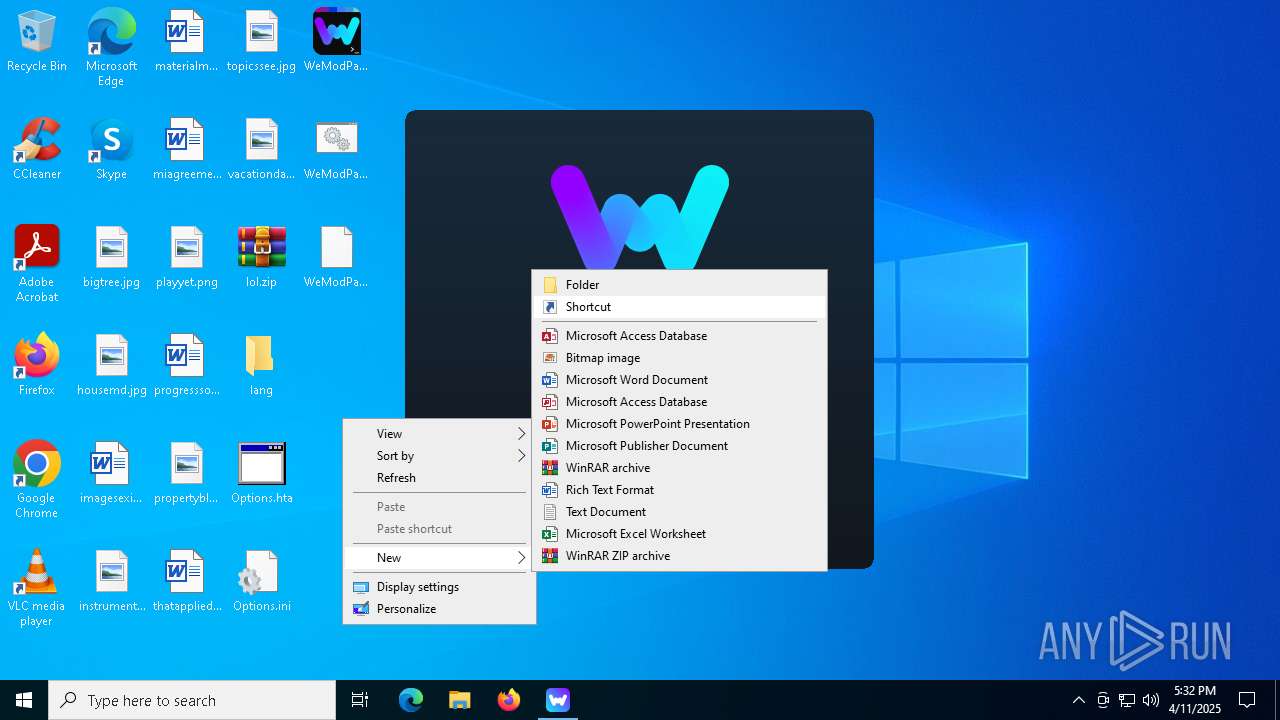1280x720 pixels.
Task: Open the Windows Start menu
Action: 24,700
